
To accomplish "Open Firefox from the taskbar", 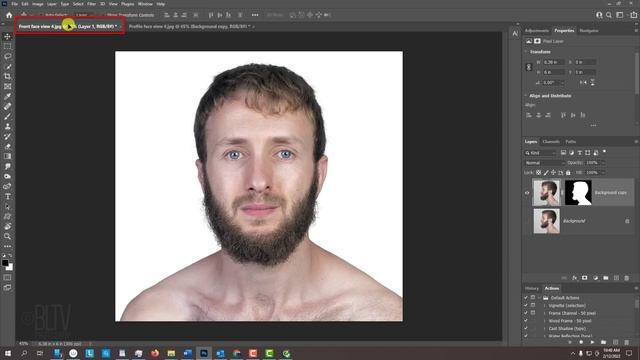I will pos(155,353).
